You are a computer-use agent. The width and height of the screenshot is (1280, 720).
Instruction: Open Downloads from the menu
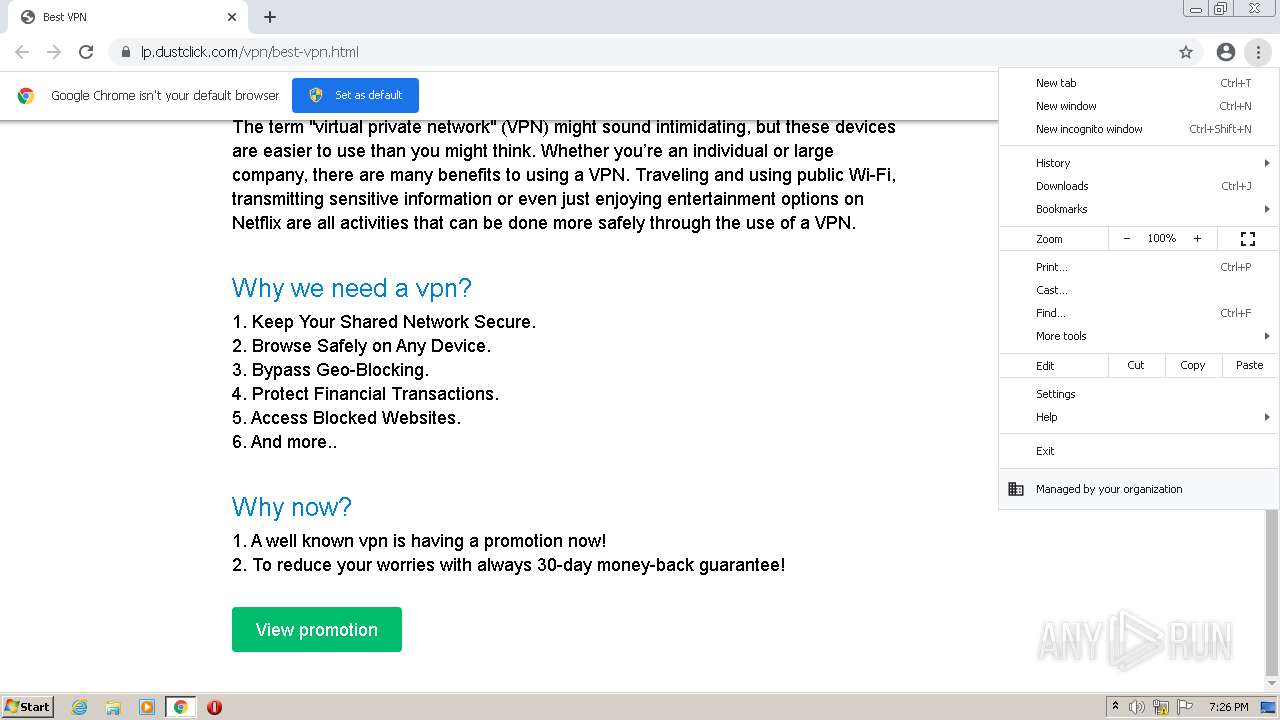[1139, 186]
